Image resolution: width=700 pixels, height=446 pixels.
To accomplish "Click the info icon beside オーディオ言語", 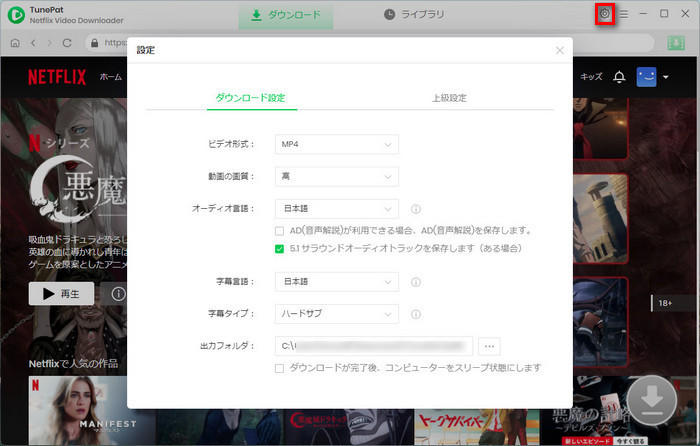I will pyautogui.click(x=416, y=210).
